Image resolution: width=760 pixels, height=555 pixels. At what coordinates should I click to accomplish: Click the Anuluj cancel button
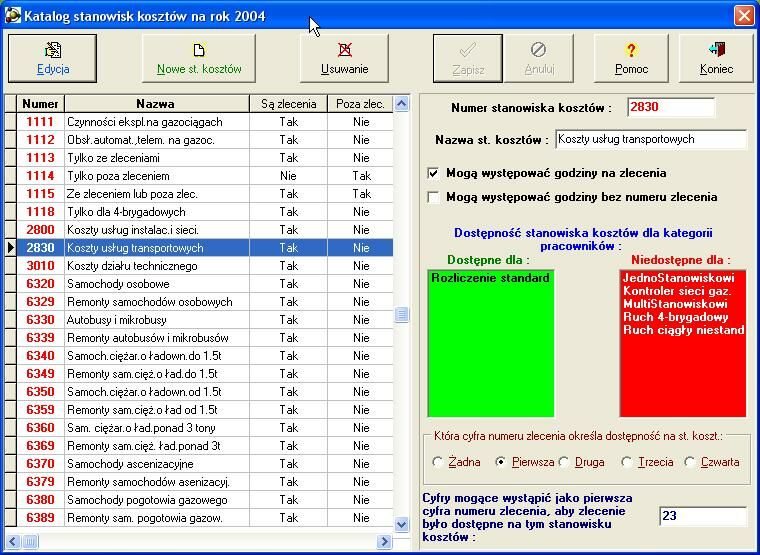pos(538,58)
